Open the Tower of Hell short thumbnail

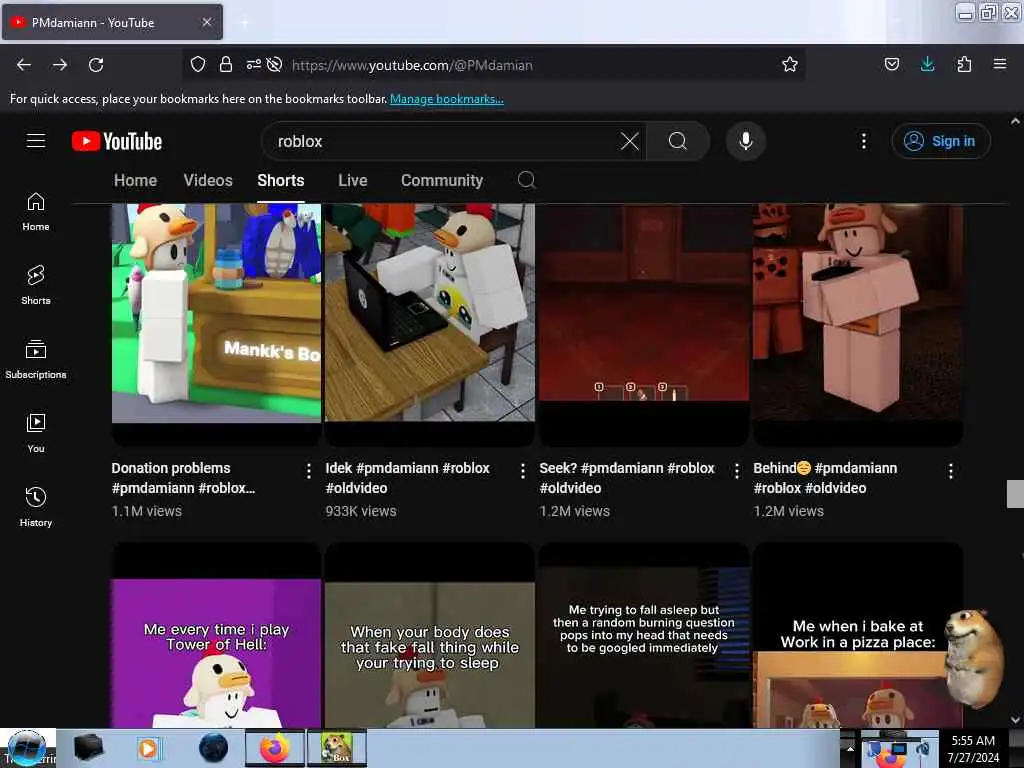click(216, 635)
